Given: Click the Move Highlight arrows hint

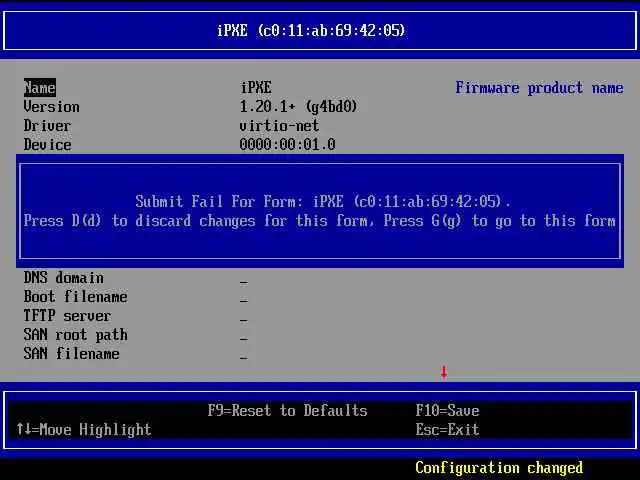Looking at the screenshot, I should point(84,430).
